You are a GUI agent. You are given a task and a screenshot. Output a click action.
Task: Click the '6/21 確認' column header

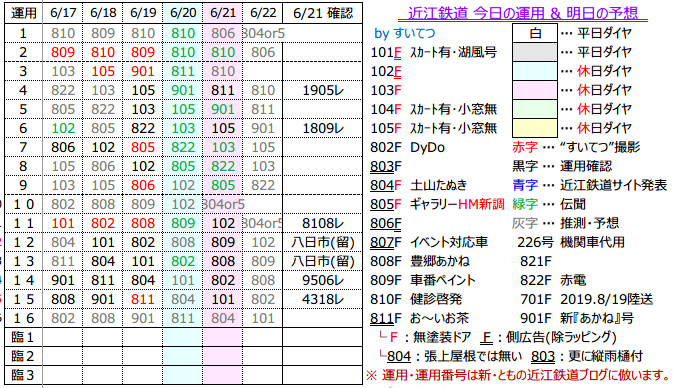(x=322, y=13)
